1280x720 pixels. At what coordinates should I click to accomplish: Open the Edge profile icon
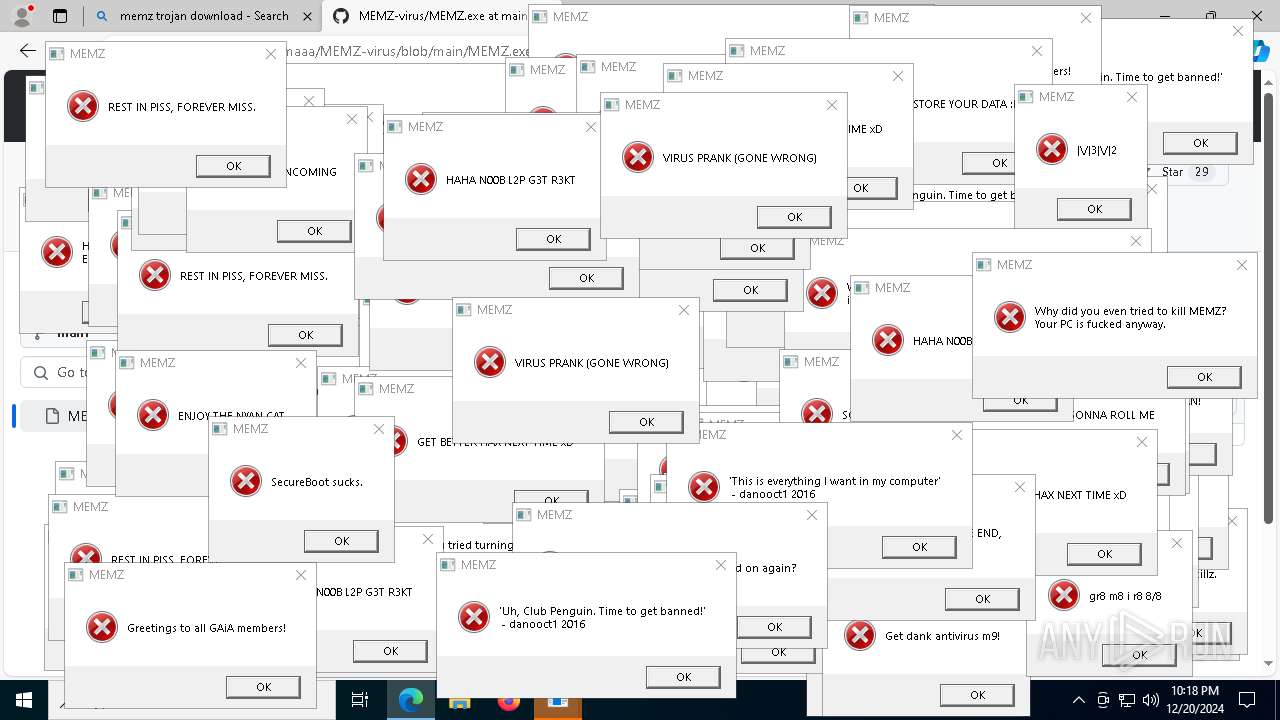tap(22, 16)
